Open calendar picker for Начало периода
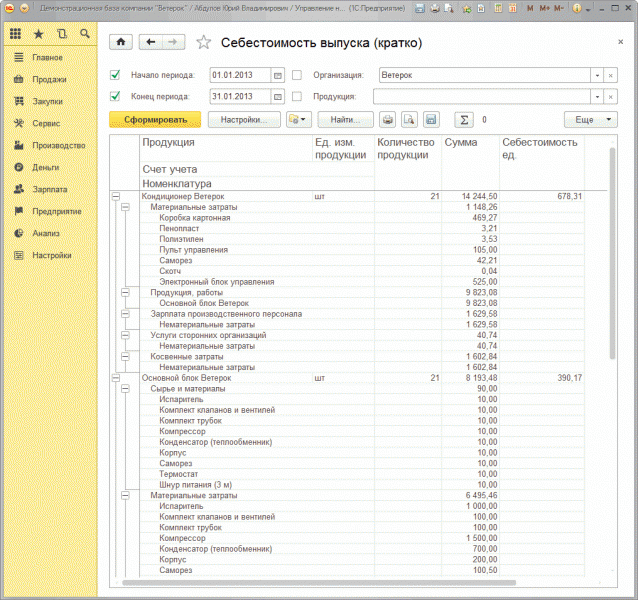The image size is (638, 600). [x=277, y=75]
